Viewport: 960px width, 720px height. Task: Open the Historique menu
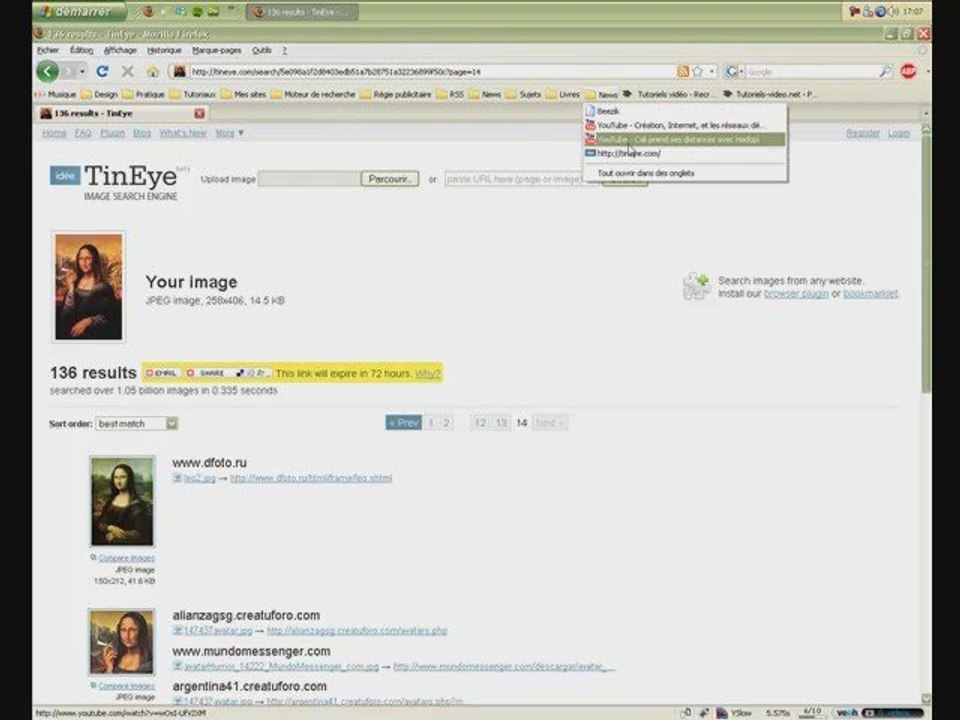[164, 50]
